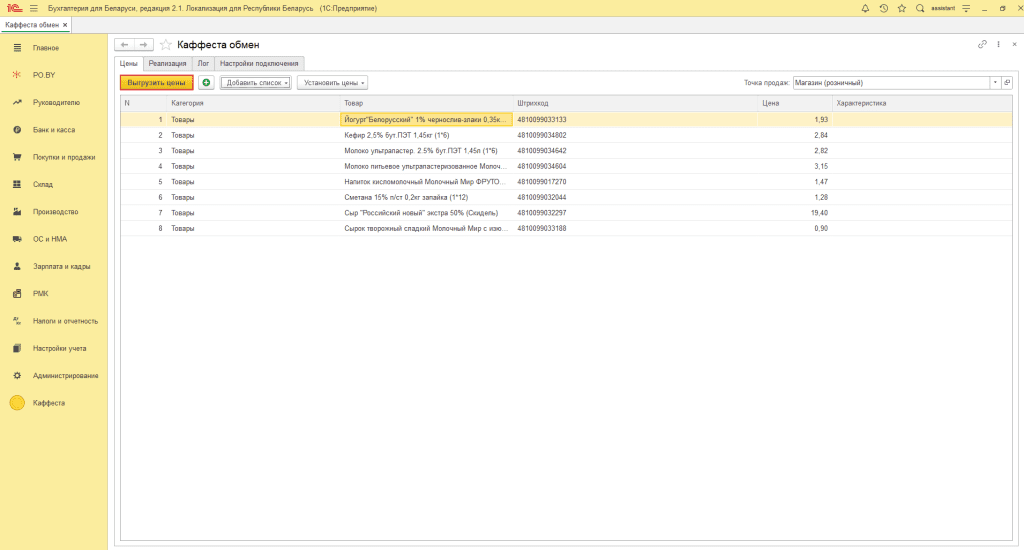Select Молоко ультрапастер. 2.5% row

click(566, 151)
